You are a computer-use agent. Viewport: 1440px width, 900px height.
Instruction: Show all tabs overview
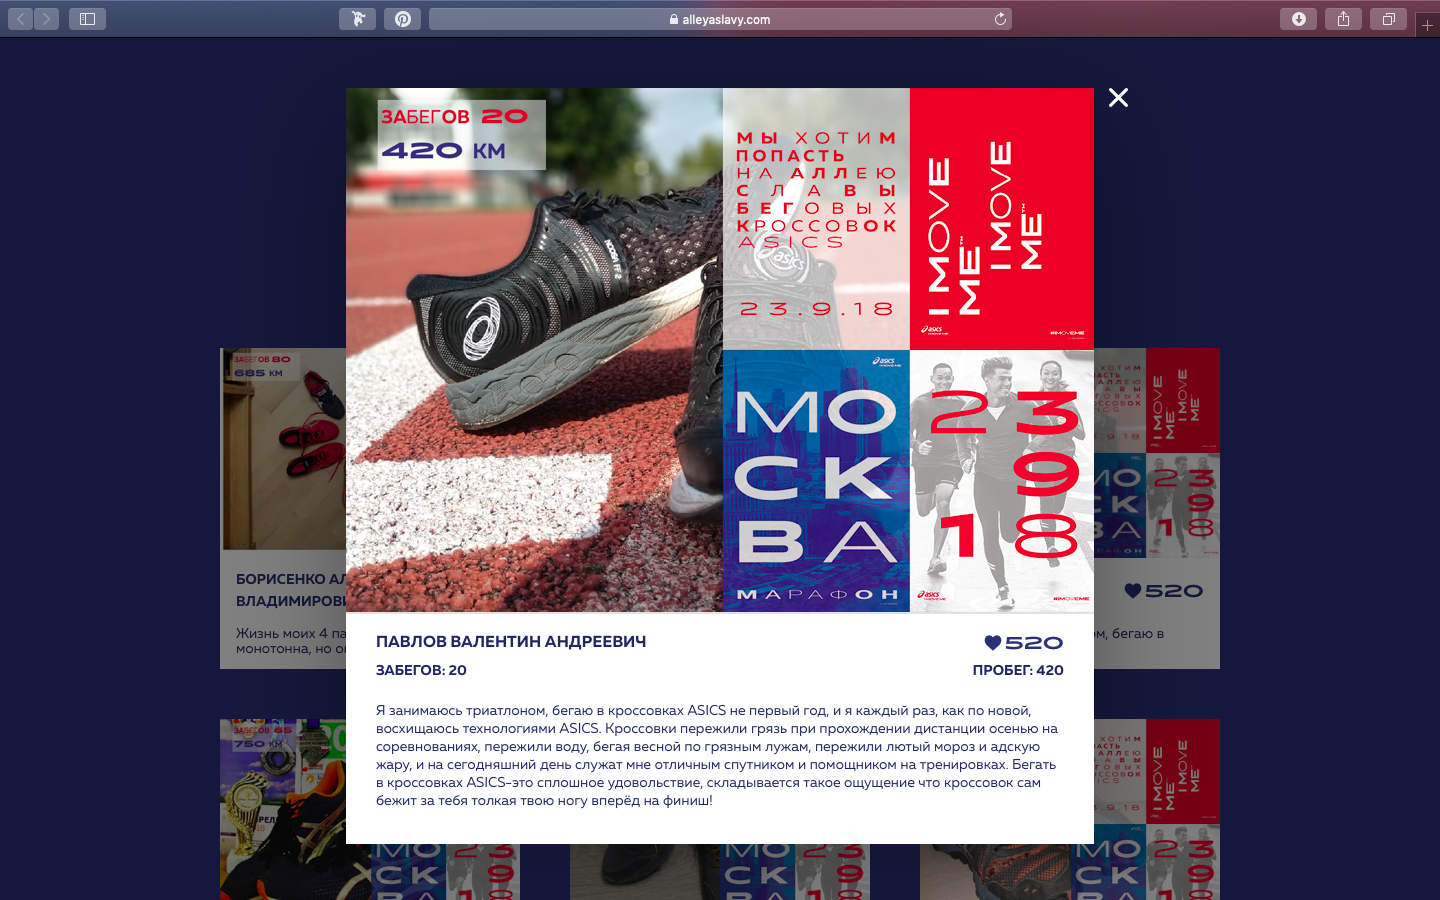click(x=1389, y=19)
